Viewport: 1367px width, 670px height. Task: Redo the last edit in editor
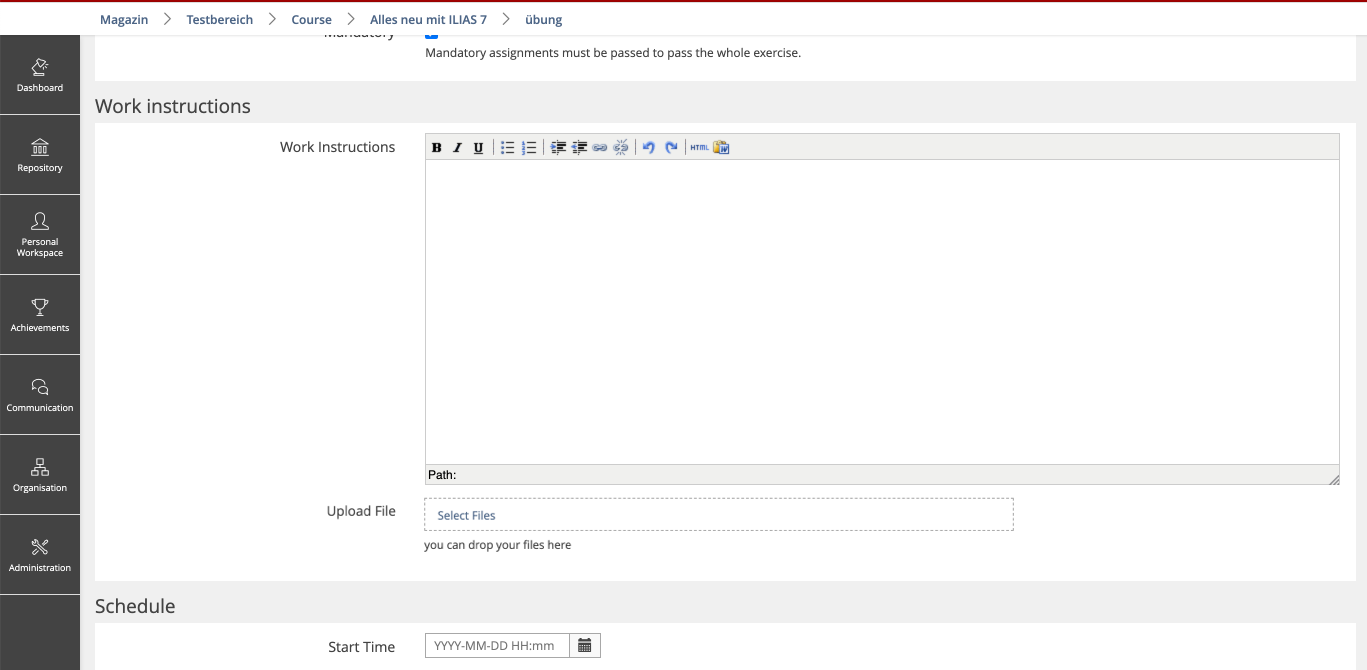tap(671, 148)
